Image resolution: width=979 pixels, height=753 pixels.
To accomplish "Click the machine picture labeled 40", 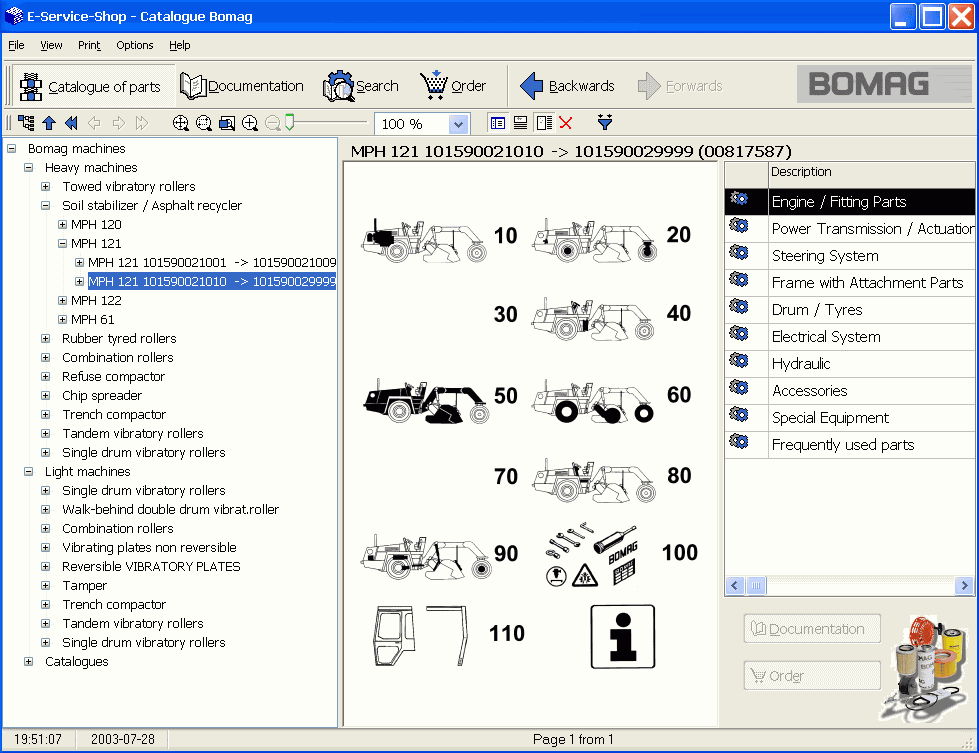I will (593, 318).
